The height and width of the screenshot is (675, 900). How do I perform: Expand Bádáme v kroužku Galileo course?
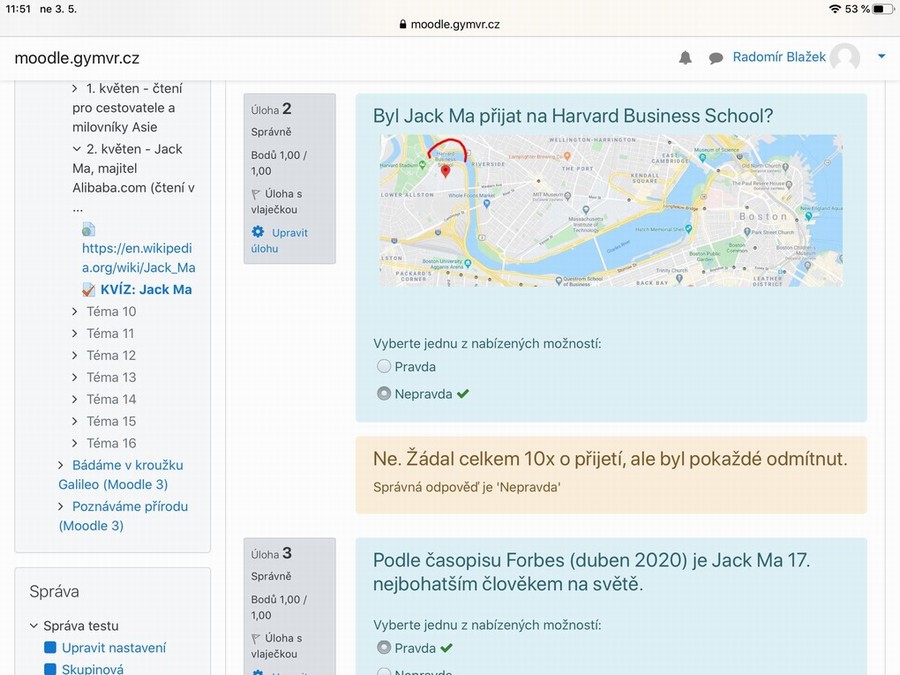tap(61, 465)
